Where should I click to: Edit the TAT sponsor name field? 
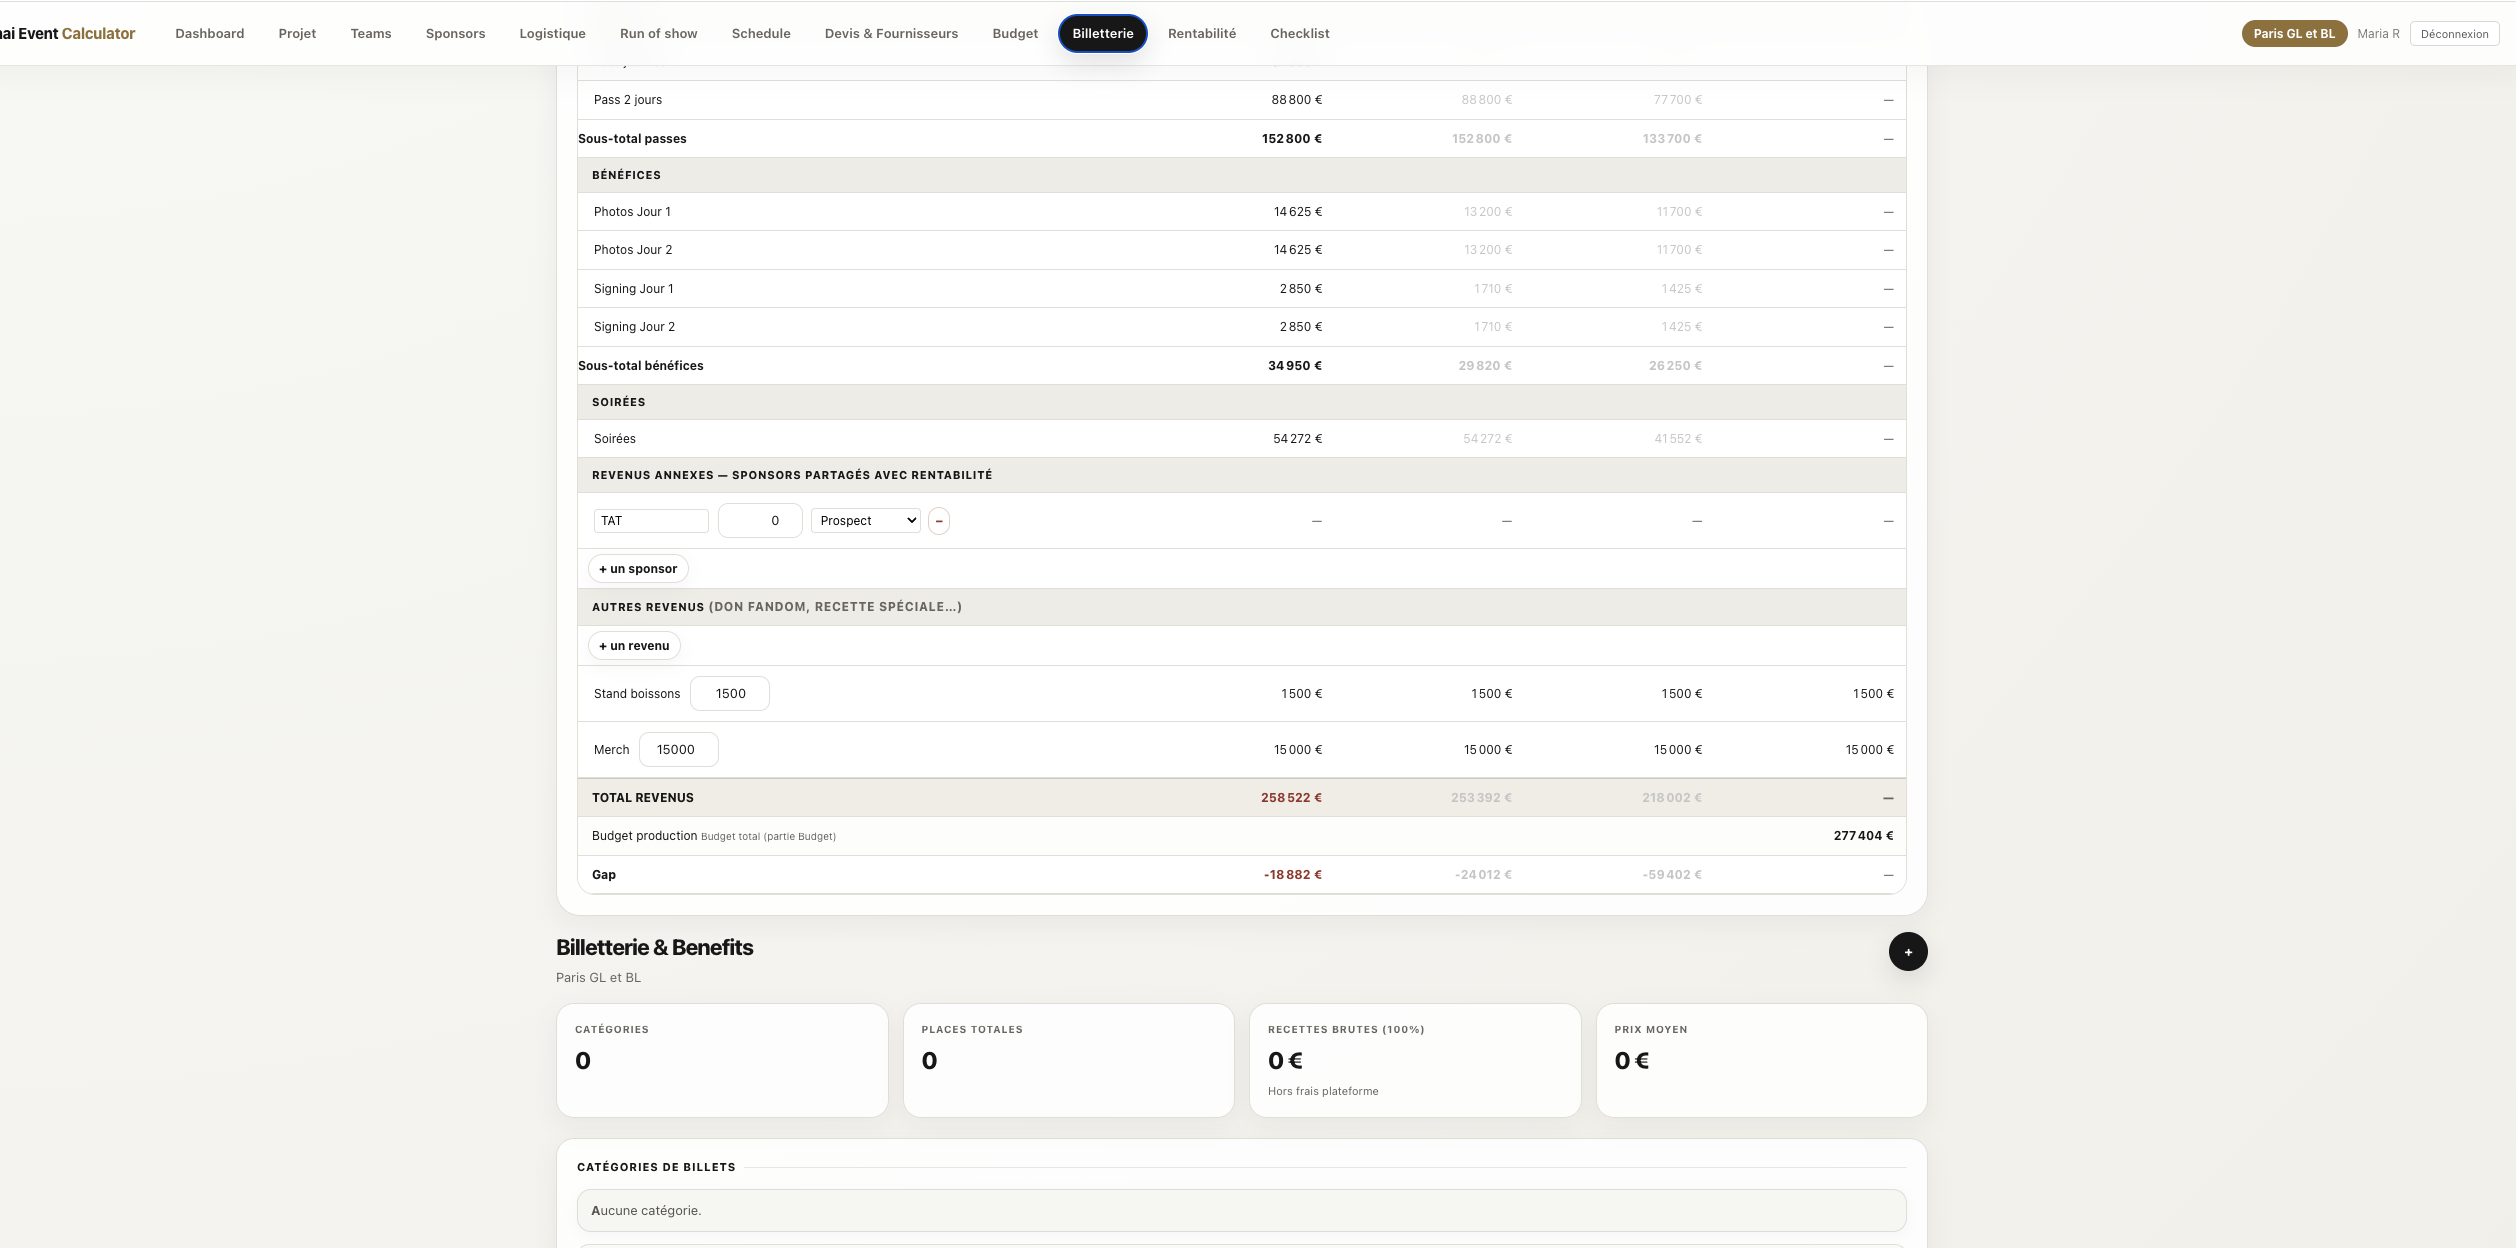[x=651, y=521]
